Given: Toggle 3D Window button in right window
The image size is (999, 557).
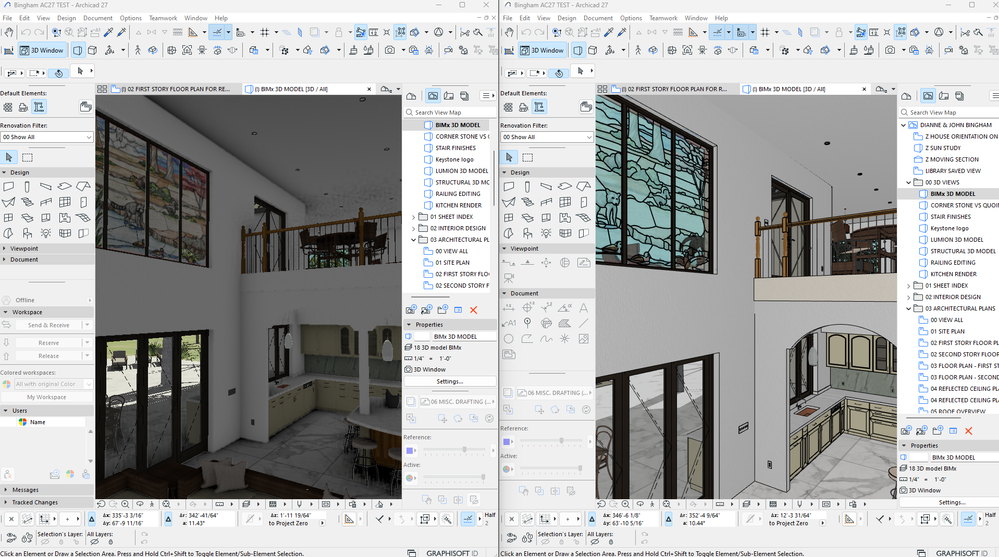Looking at the screenshot, I should tap(542, 50).
